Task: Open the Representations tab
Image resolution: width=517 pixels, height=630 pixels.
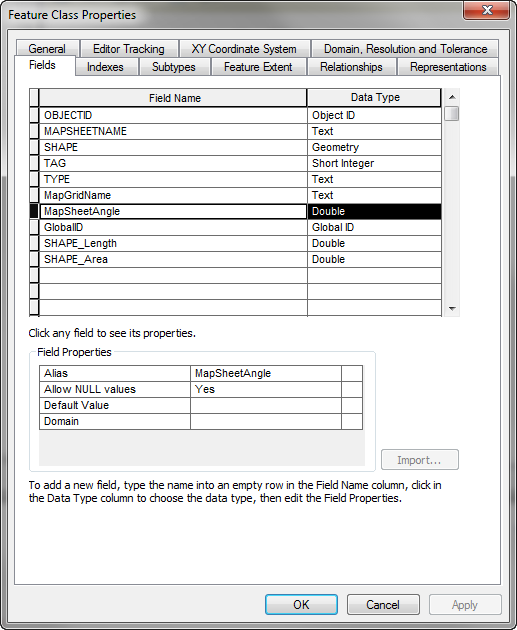Action: [448, 67]
